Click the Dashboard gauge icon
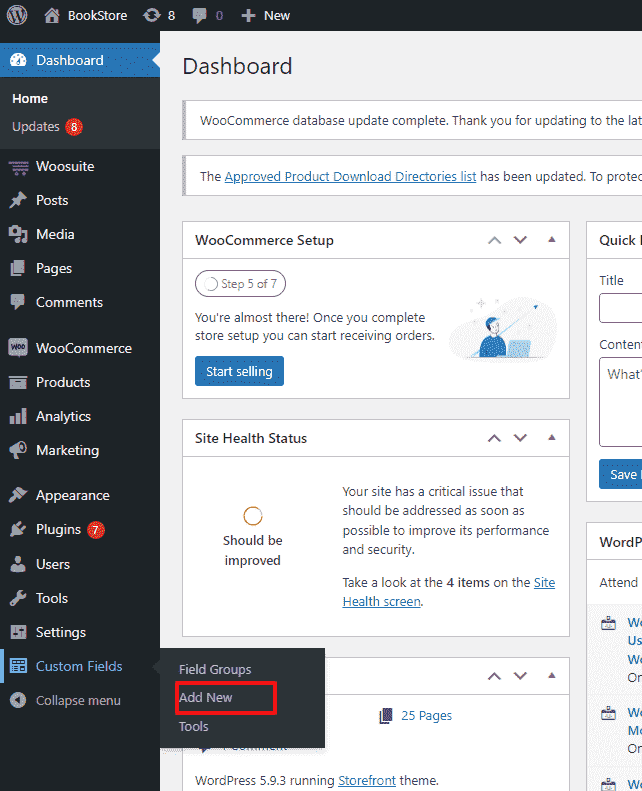Viewport: 642px width, 791px height. (x=18, y=60)
